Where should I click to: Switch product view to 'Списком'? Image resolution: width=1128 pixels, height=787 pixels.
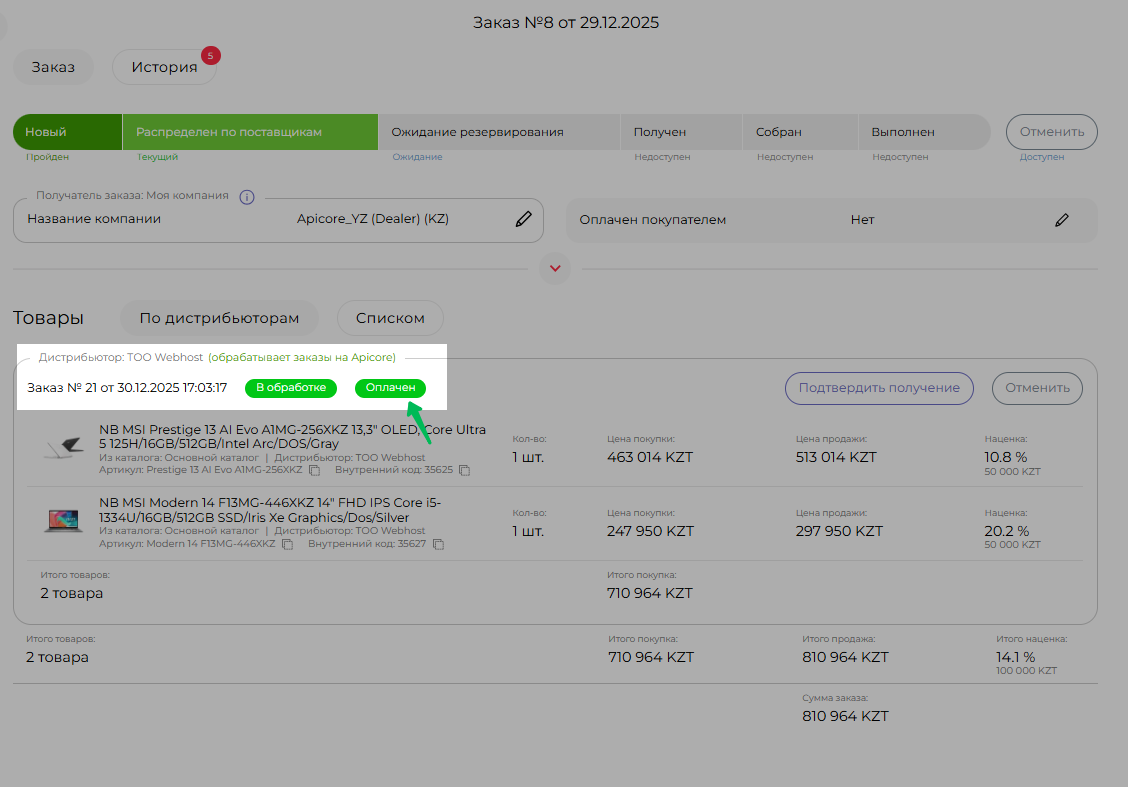[390, 319]
